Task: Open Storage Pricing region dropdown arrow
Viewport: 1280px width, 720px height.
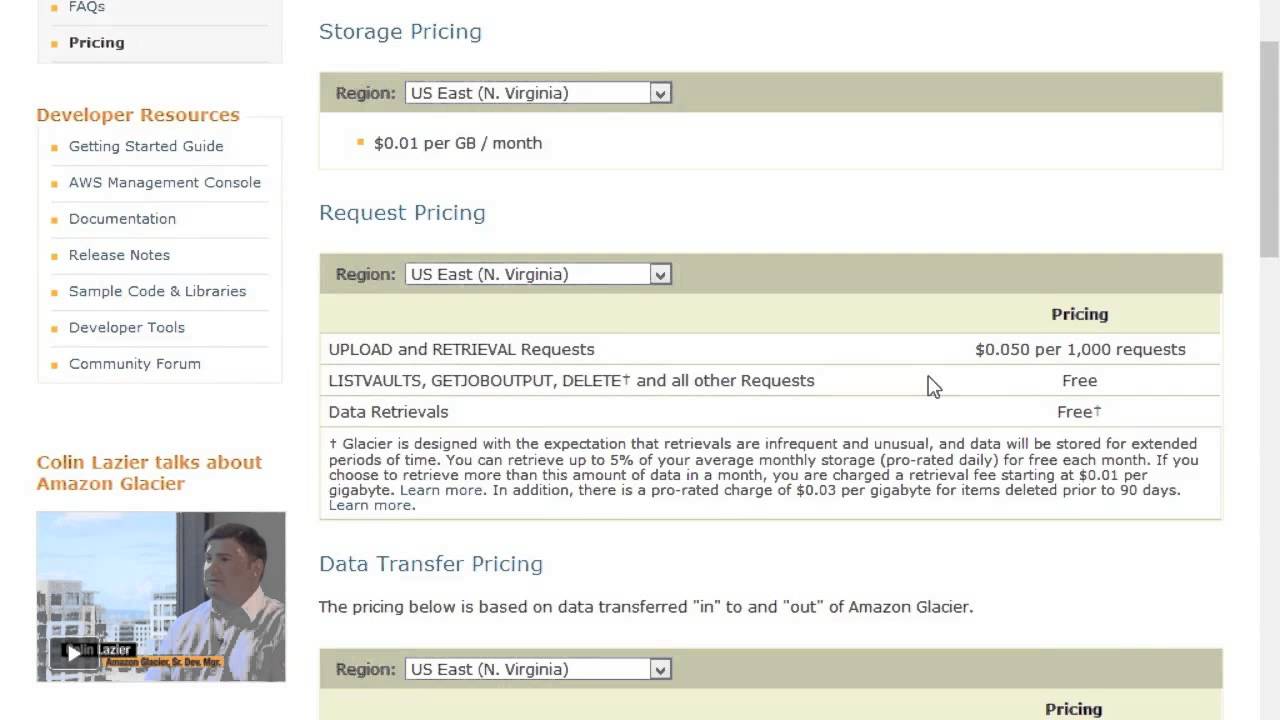Action: coord(660,93)
